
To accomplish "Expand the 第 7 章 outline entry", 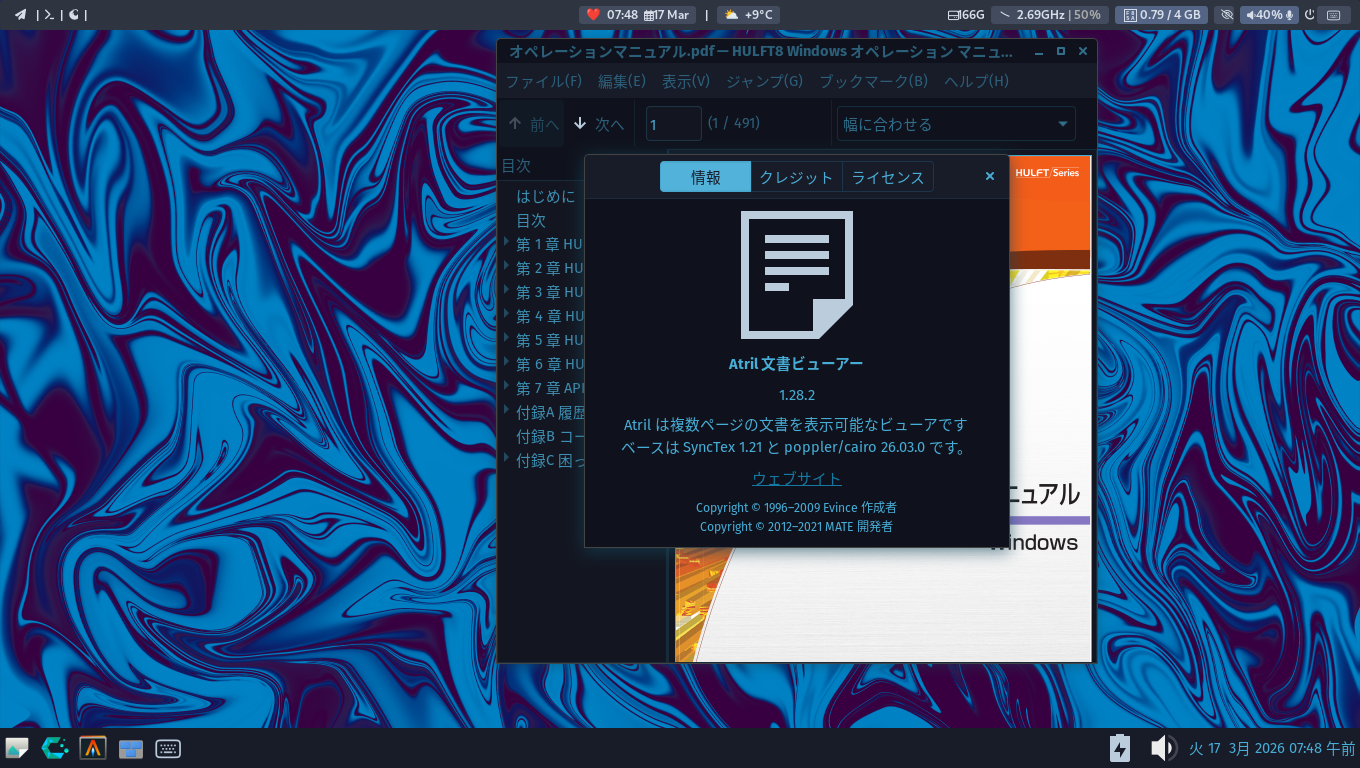I will click(x=507, y=387).
